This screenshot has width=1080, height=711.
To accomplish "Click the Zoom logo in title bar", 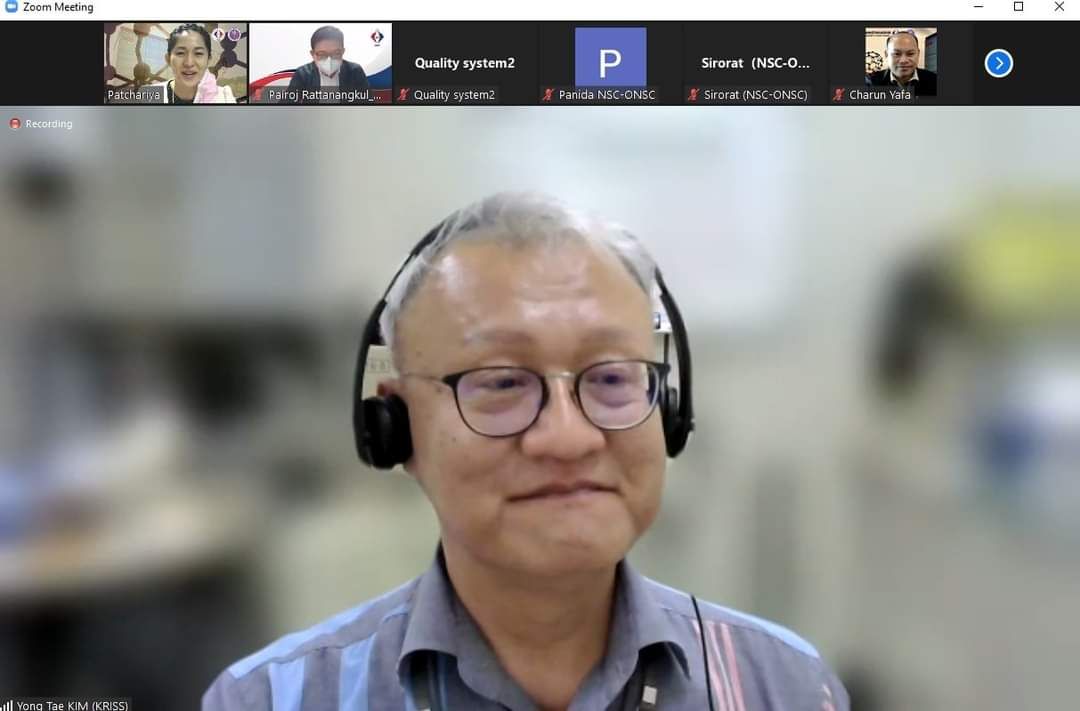I will click(x=11, y=7).
